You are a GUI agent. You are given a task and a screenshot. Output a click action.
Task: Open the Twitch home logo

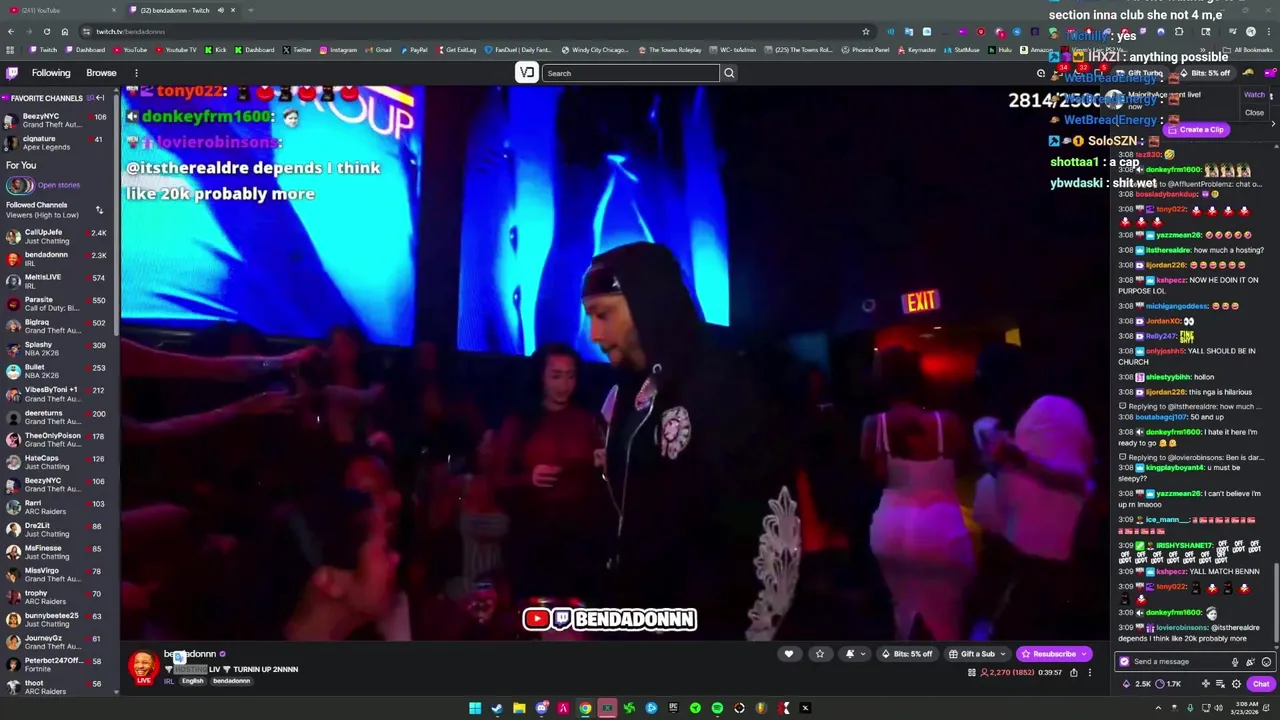12,73
